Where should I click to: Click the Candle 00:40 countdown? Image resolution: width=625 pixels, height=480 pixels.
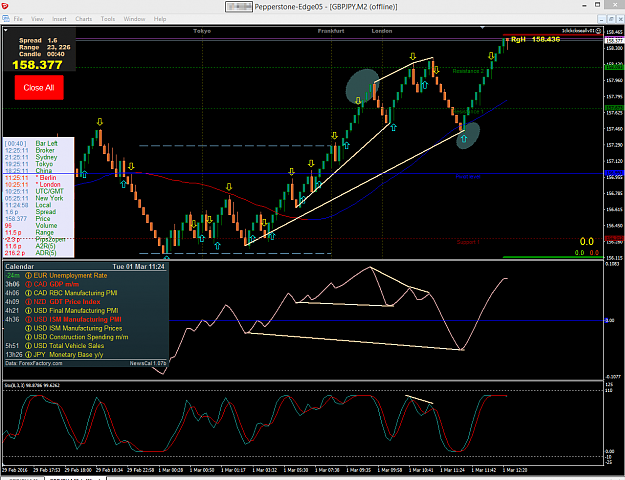pyautogui.click(x=41, y=54)
